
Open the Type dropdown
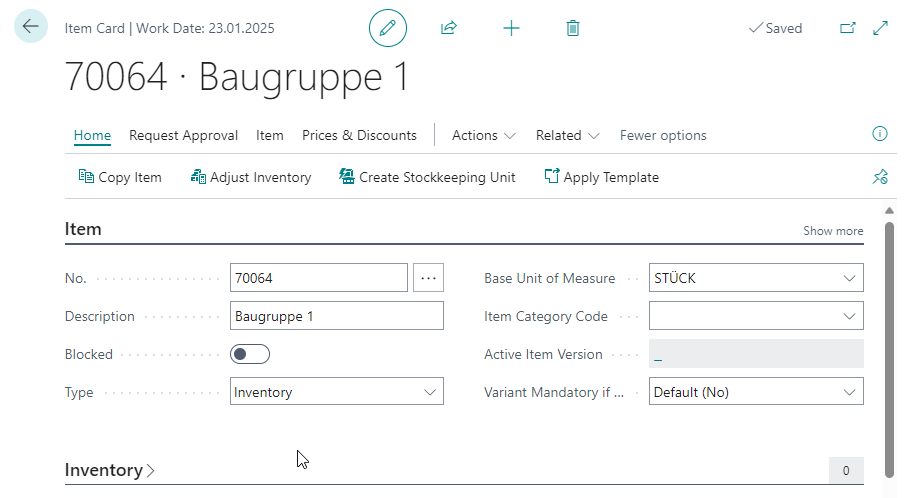click(337, 392)
